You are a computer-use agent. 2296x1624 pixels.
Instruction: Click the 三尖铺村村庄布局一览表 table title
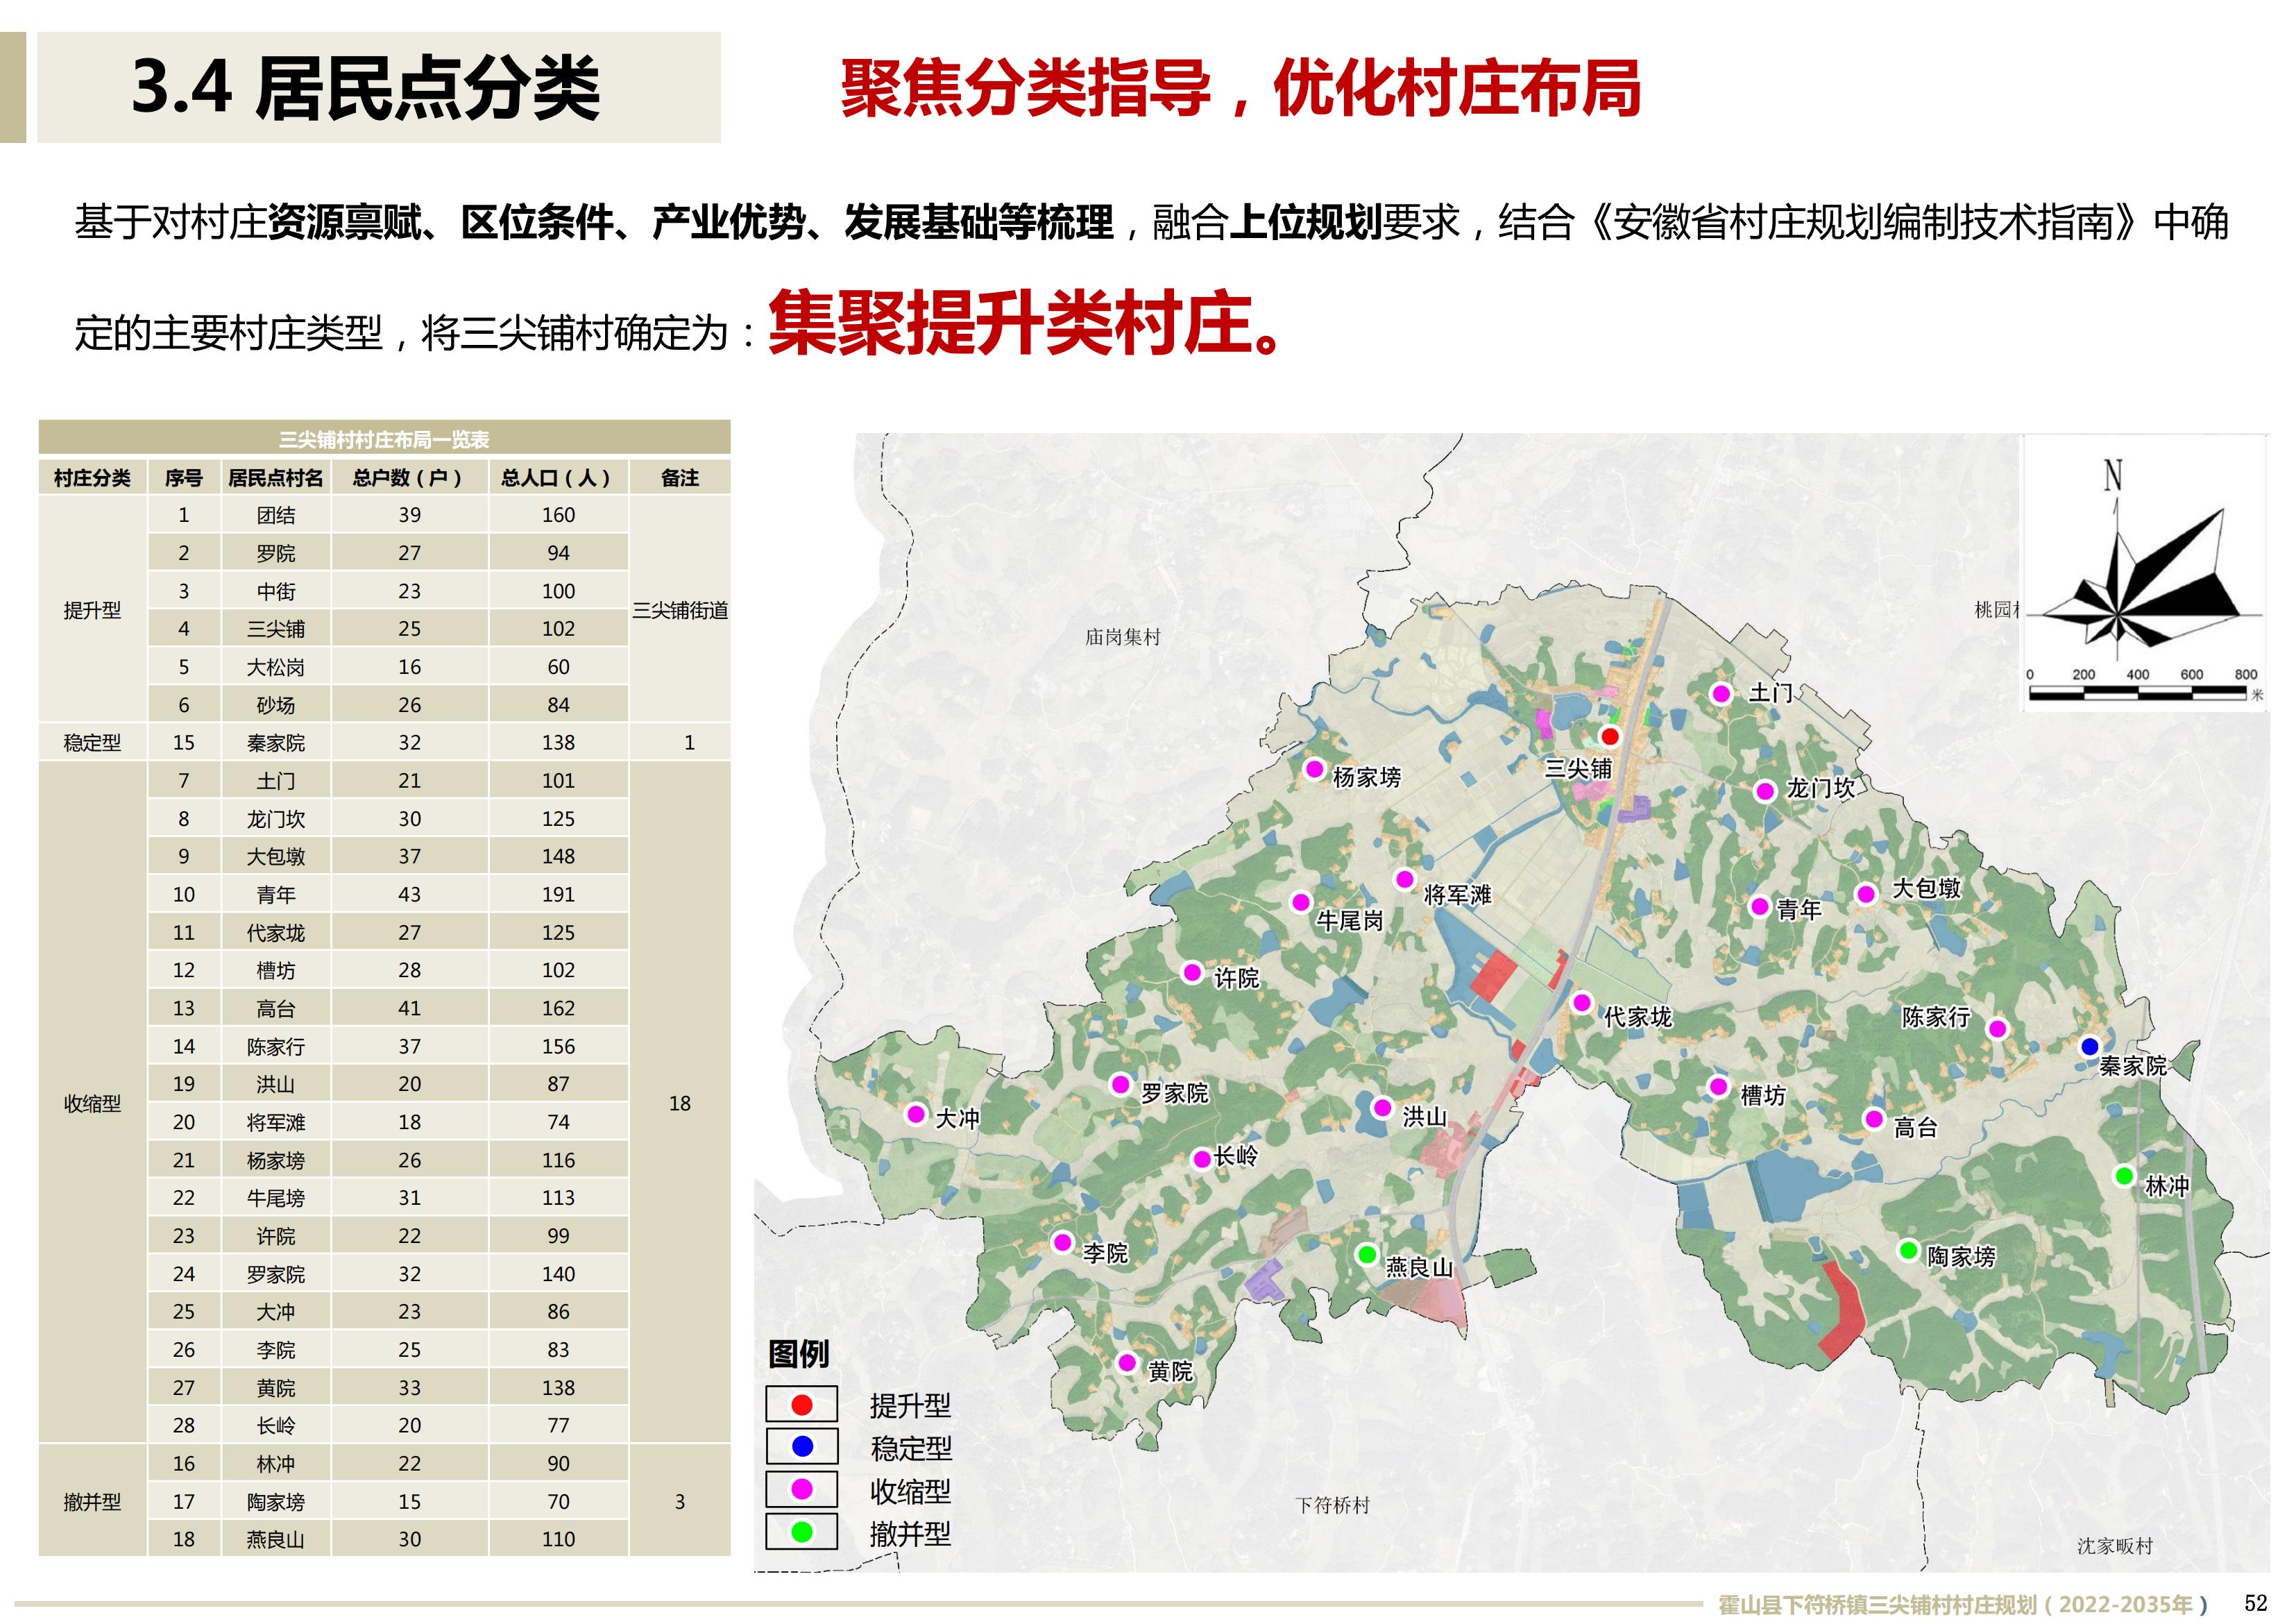[x=384, y=440]
